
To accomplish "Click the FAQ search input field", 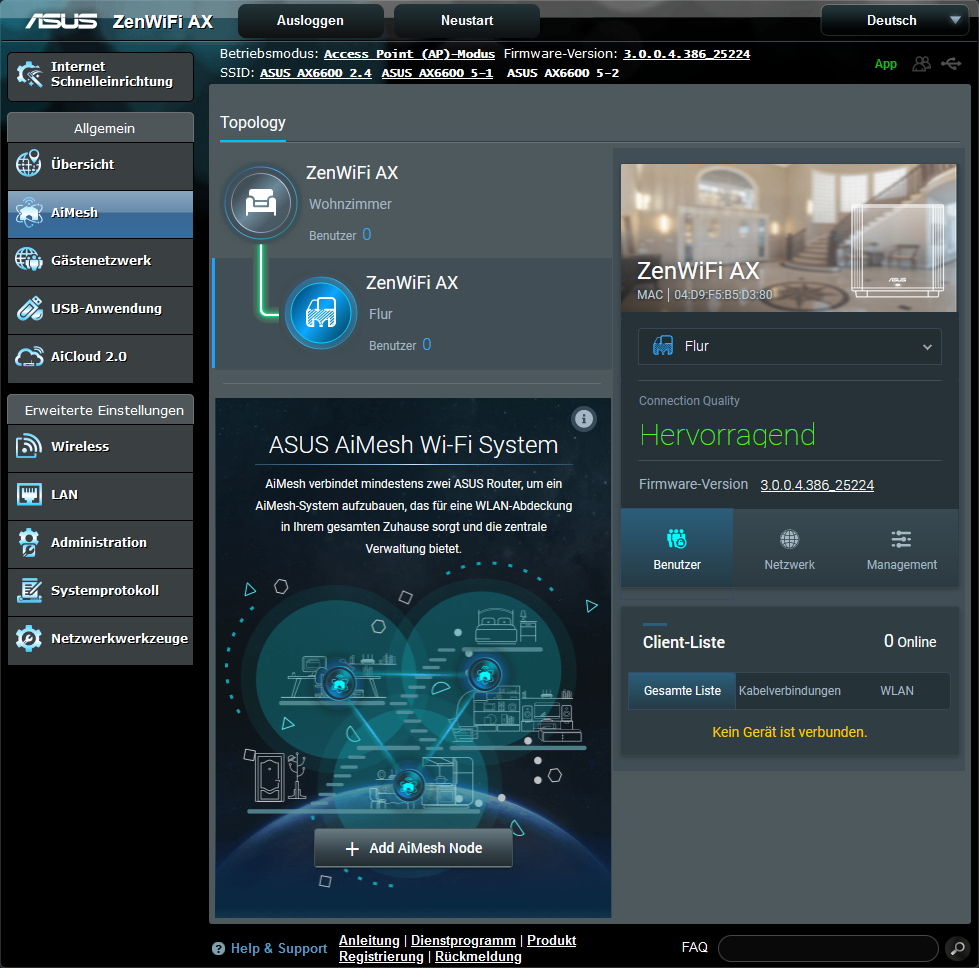I will click(828, 947).
